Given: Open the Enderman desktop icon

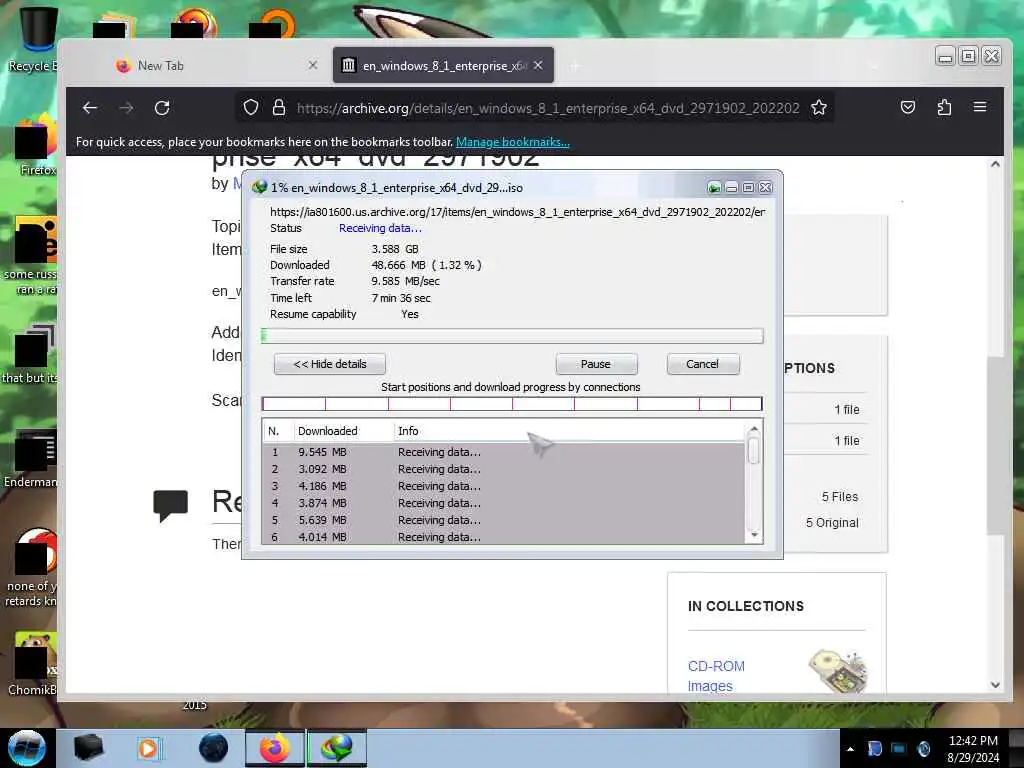Looking at the screenshot, I should pos(31,459).
